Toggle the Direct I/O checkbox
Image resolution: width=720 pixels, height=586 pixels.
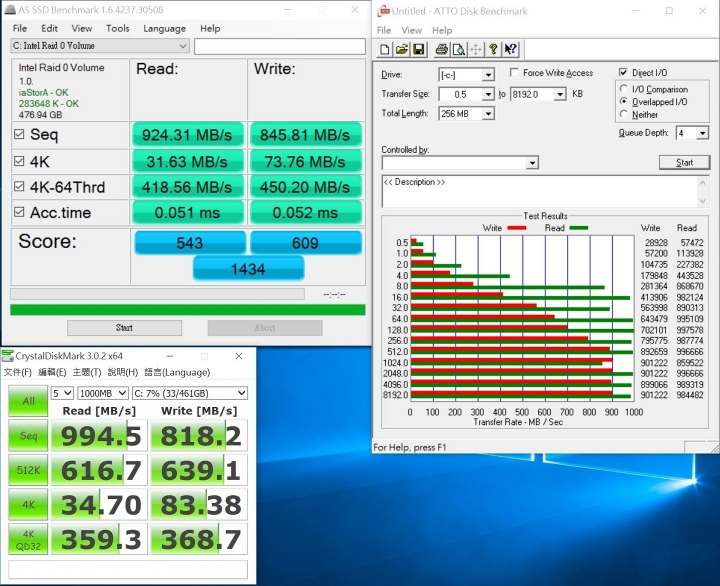click(624, 73)
